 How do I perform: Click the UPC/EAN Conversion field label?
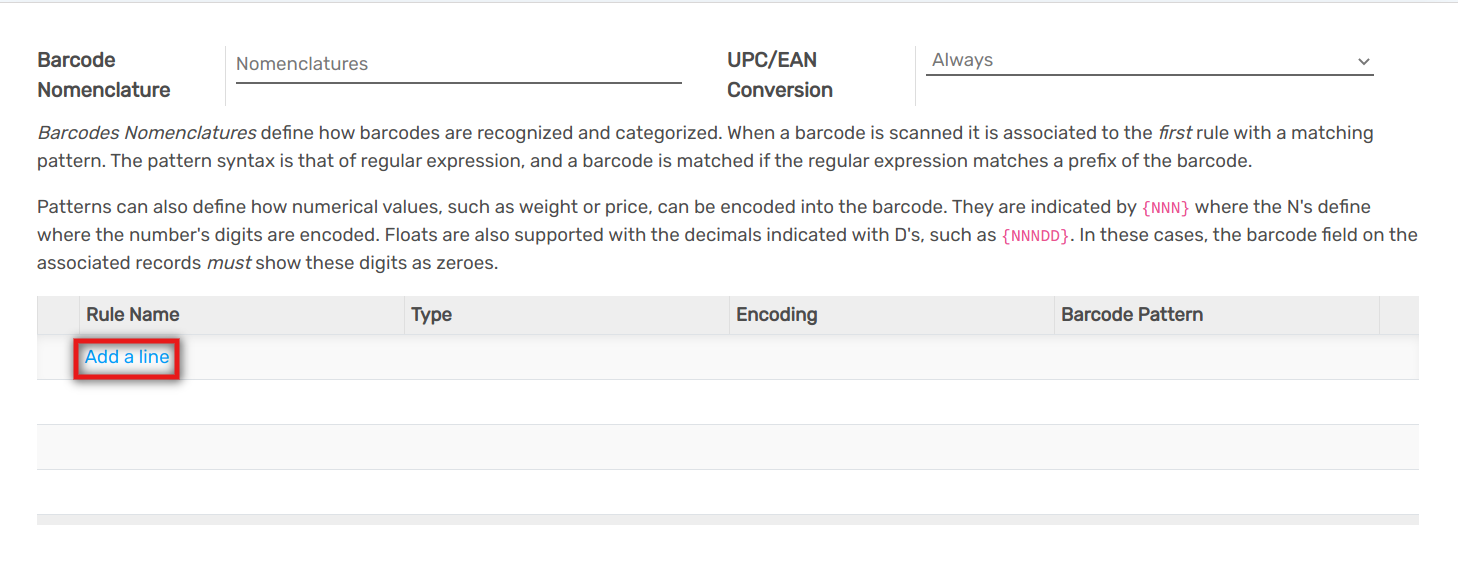point(780,75)
